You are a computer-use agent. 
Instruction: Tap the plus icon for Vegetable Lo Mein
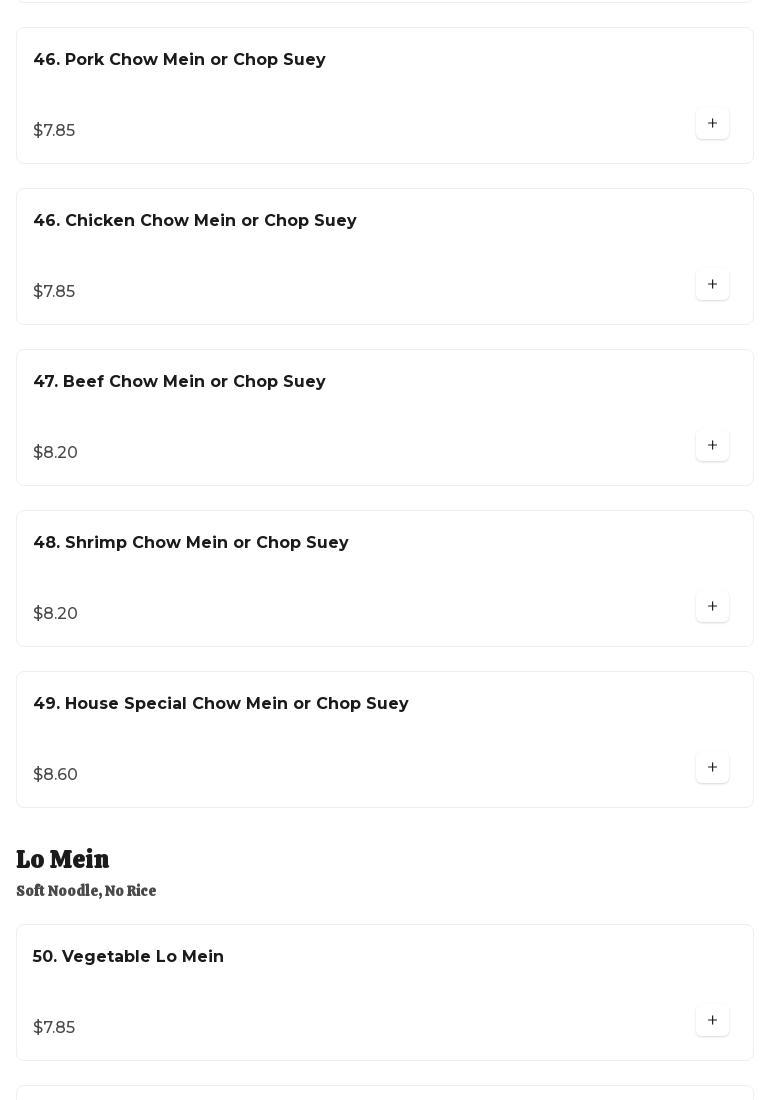point(712,1021)
